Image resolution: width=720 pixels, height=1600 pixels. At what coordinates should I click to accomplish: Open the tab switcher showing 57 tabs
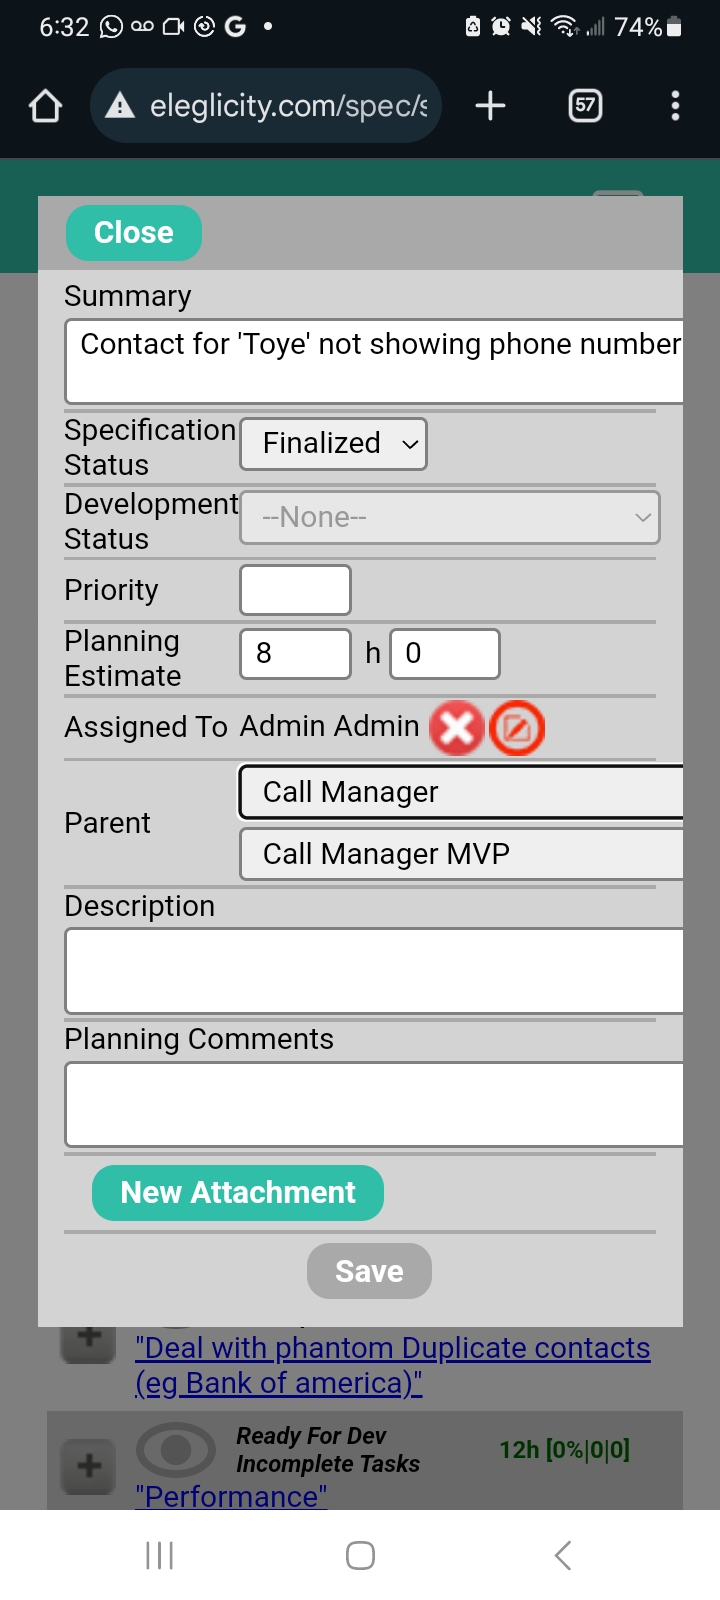585,106
